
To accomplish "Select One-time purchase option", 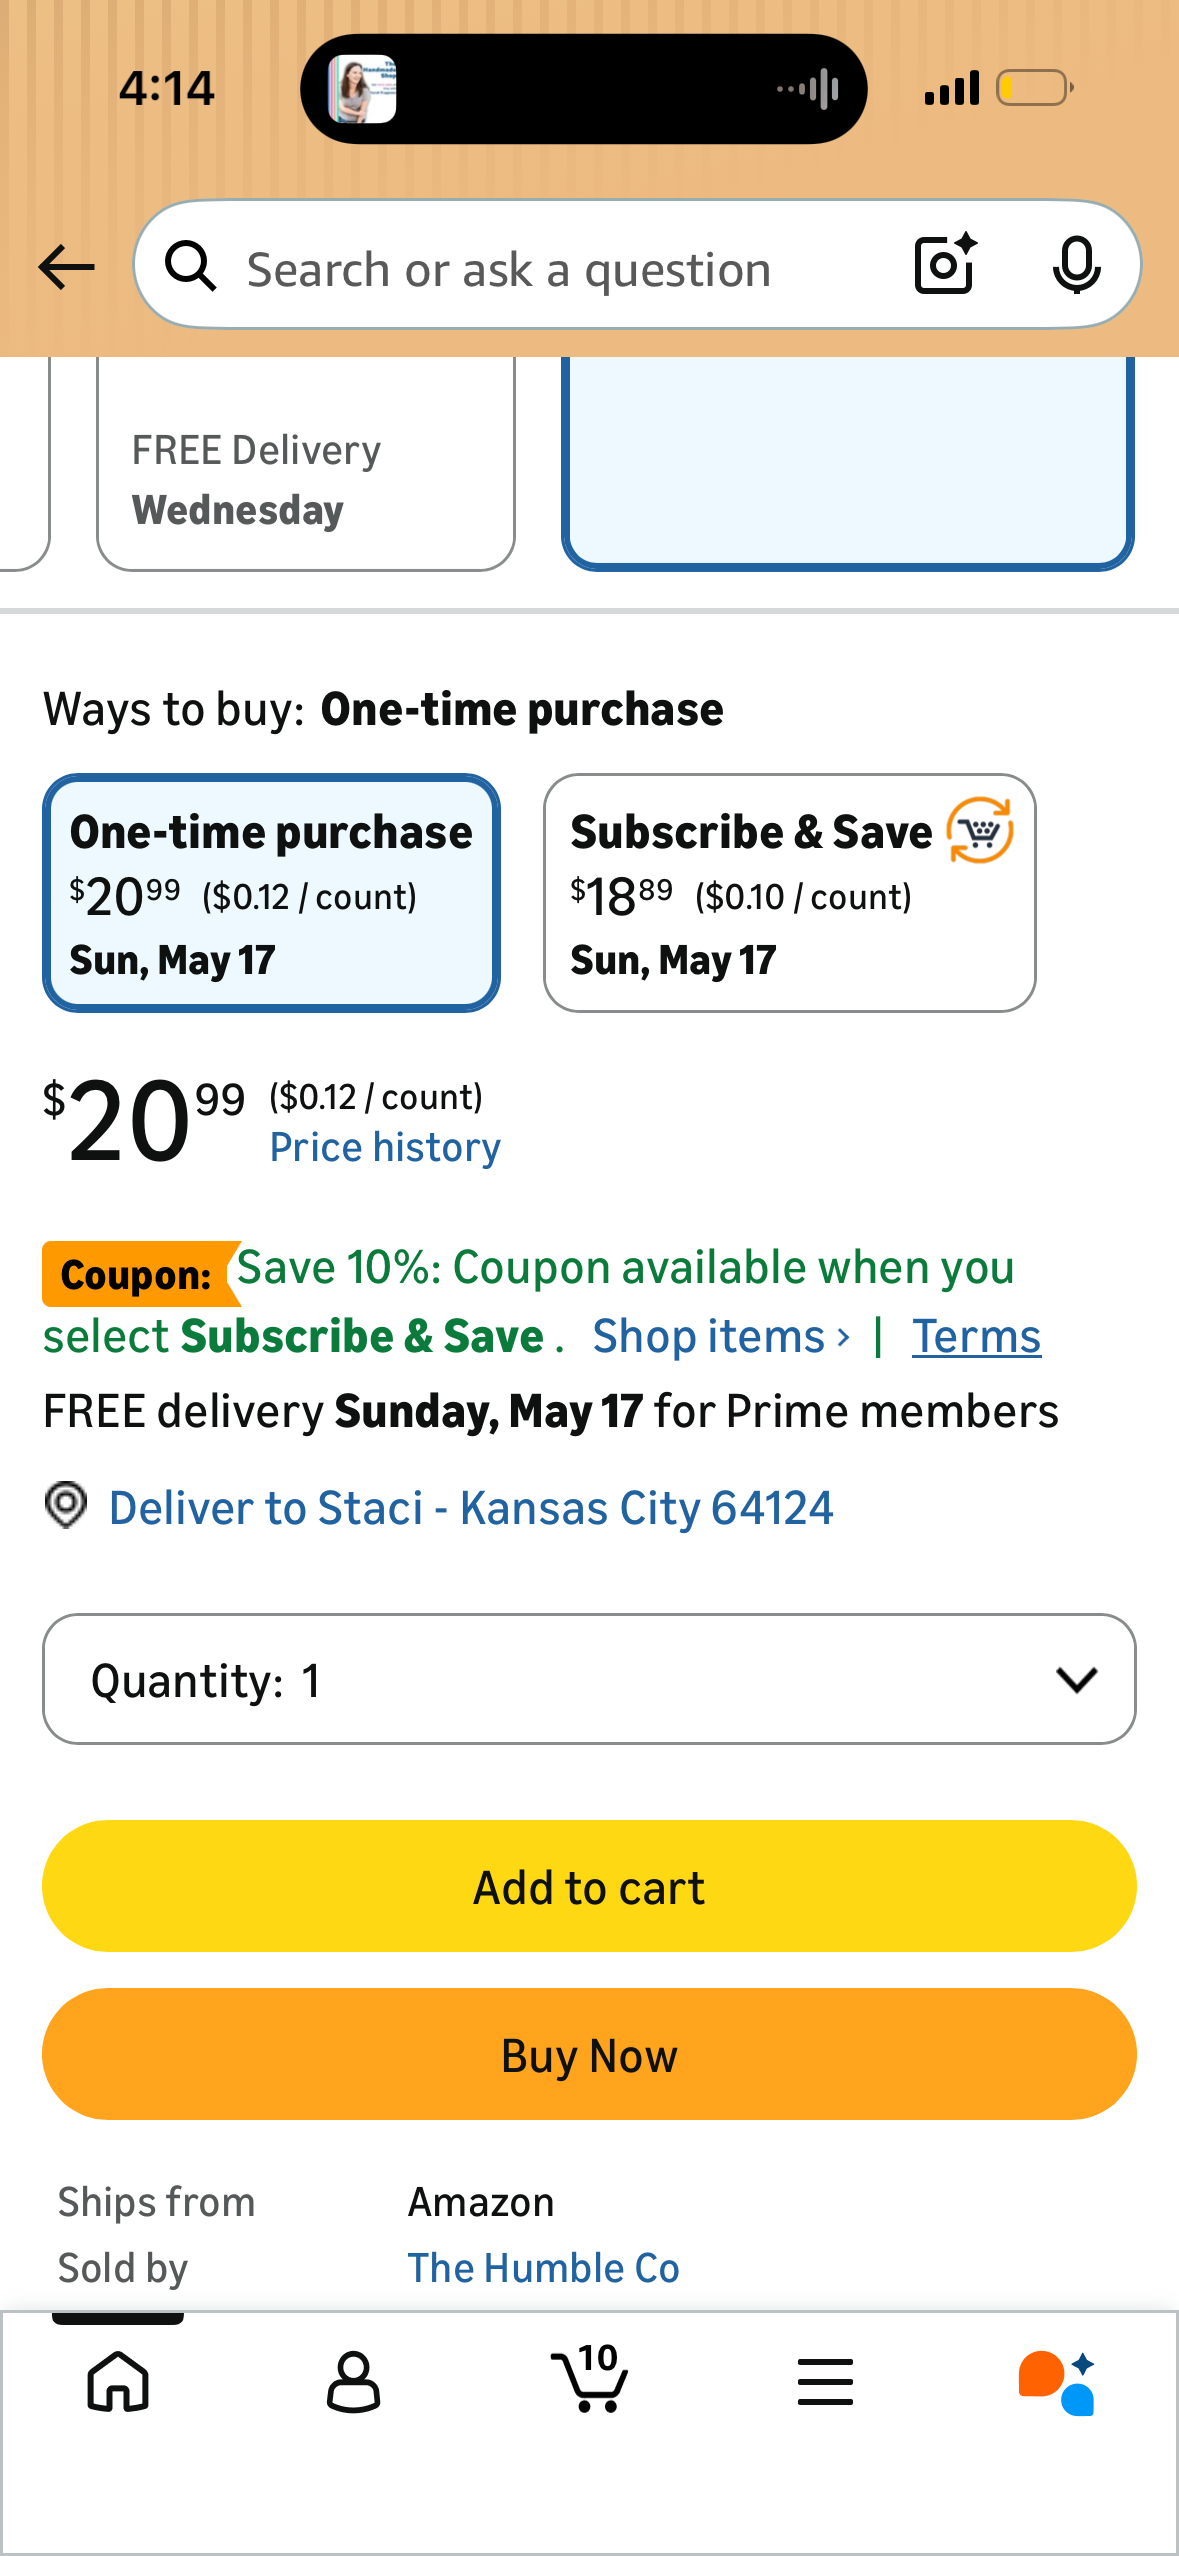I will pyautogui.click(x=271, y=893).
